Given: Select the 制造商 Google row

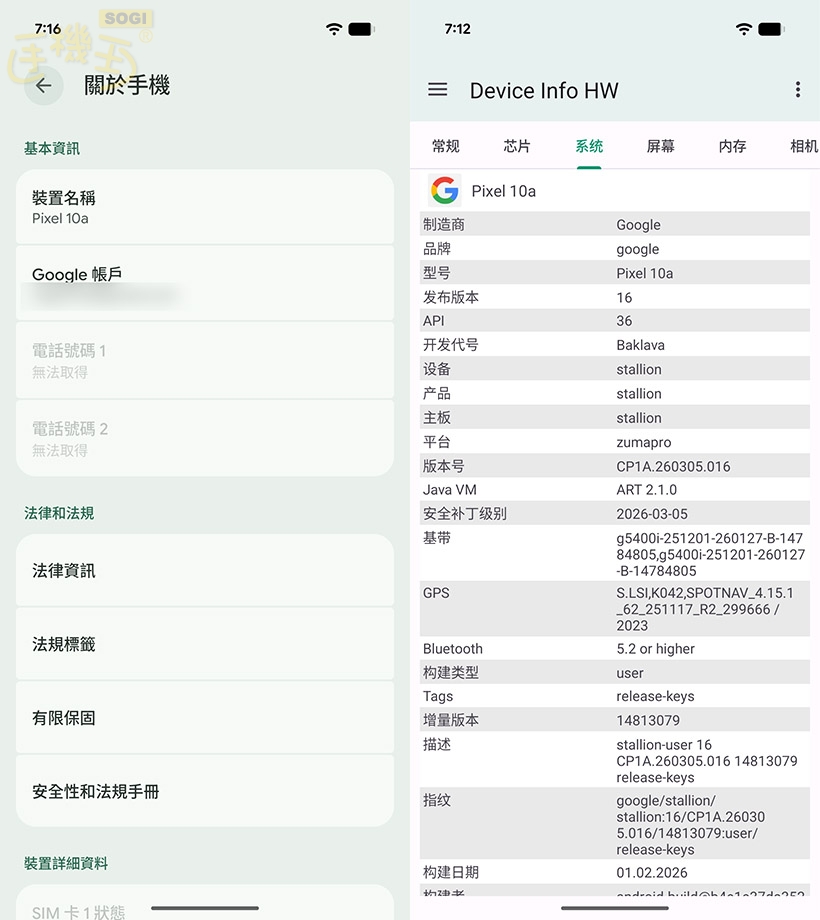Looking at the screenshot, I should coord(615,224).
